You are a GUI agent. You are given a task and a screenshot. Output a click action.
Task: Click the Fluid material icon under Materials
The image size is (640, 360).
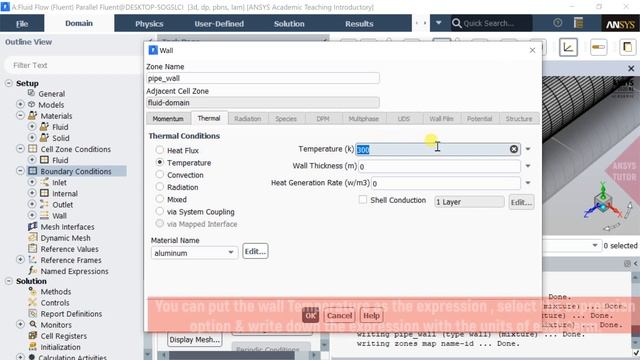click(x=44, y=127)
